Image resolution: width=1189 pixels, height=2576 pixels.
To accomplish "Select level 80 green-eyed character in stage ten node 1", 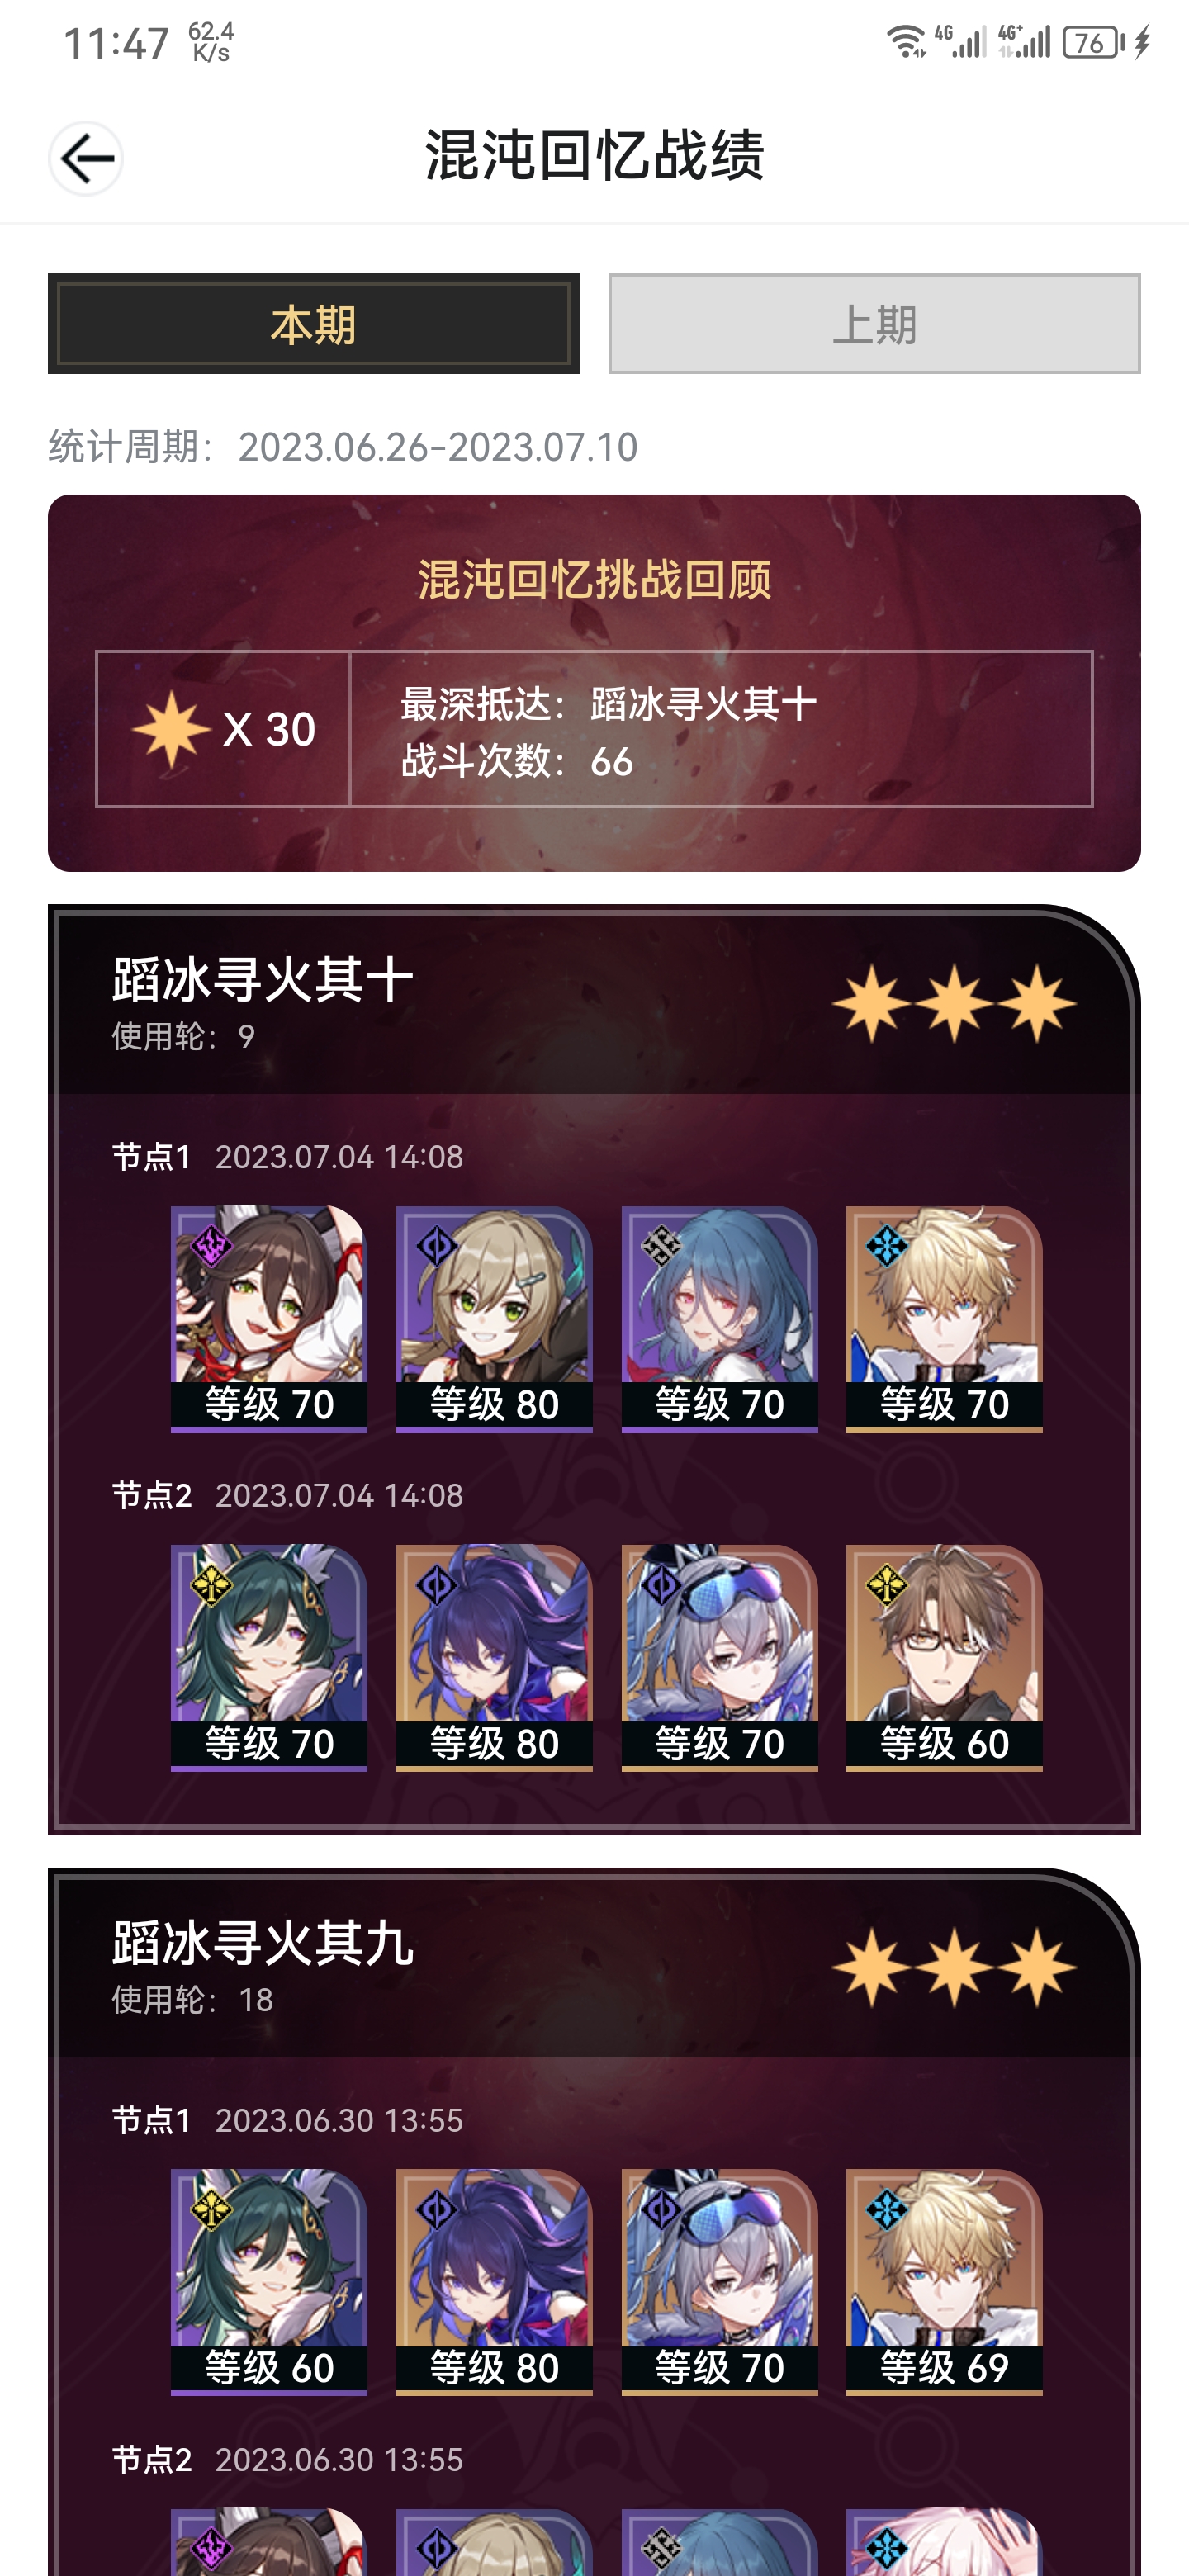I will click(x=494, y=1318).
